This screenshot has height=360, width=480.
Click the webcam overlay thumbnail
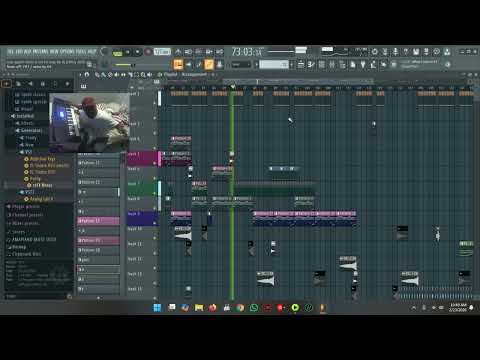[x=89, y=122]
